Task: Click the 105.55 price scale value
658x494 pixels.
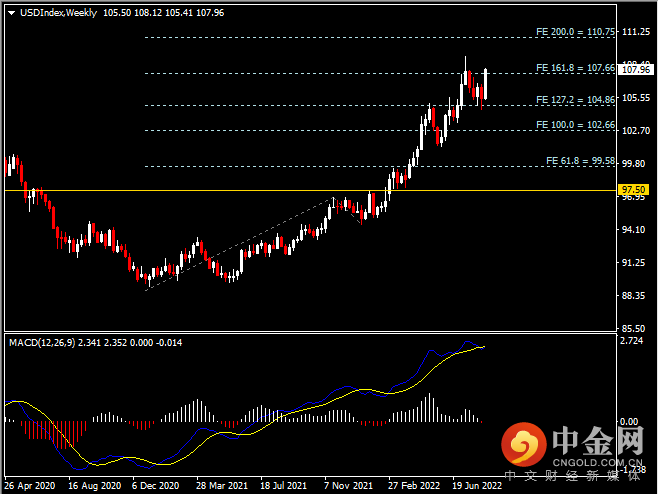Action: [x=636, y=98]
